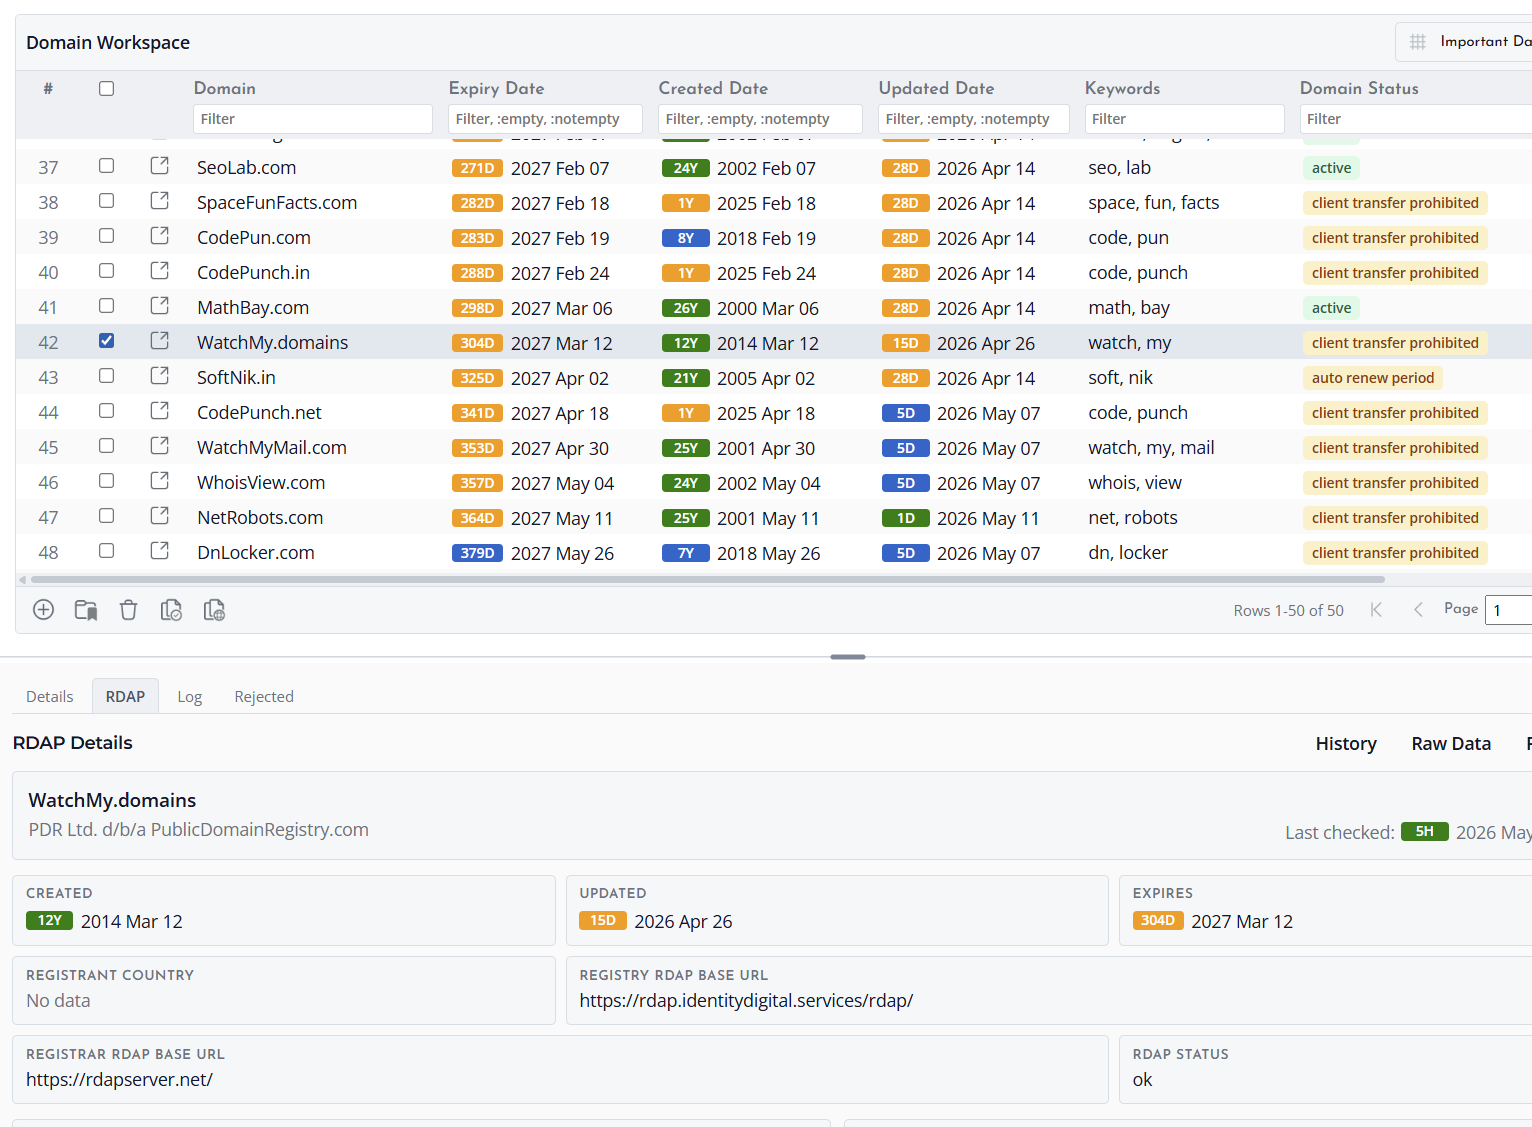Focus the Keywords filter field
This screenshot has height=1127, width=1532.
click(x=1185, y=119)
